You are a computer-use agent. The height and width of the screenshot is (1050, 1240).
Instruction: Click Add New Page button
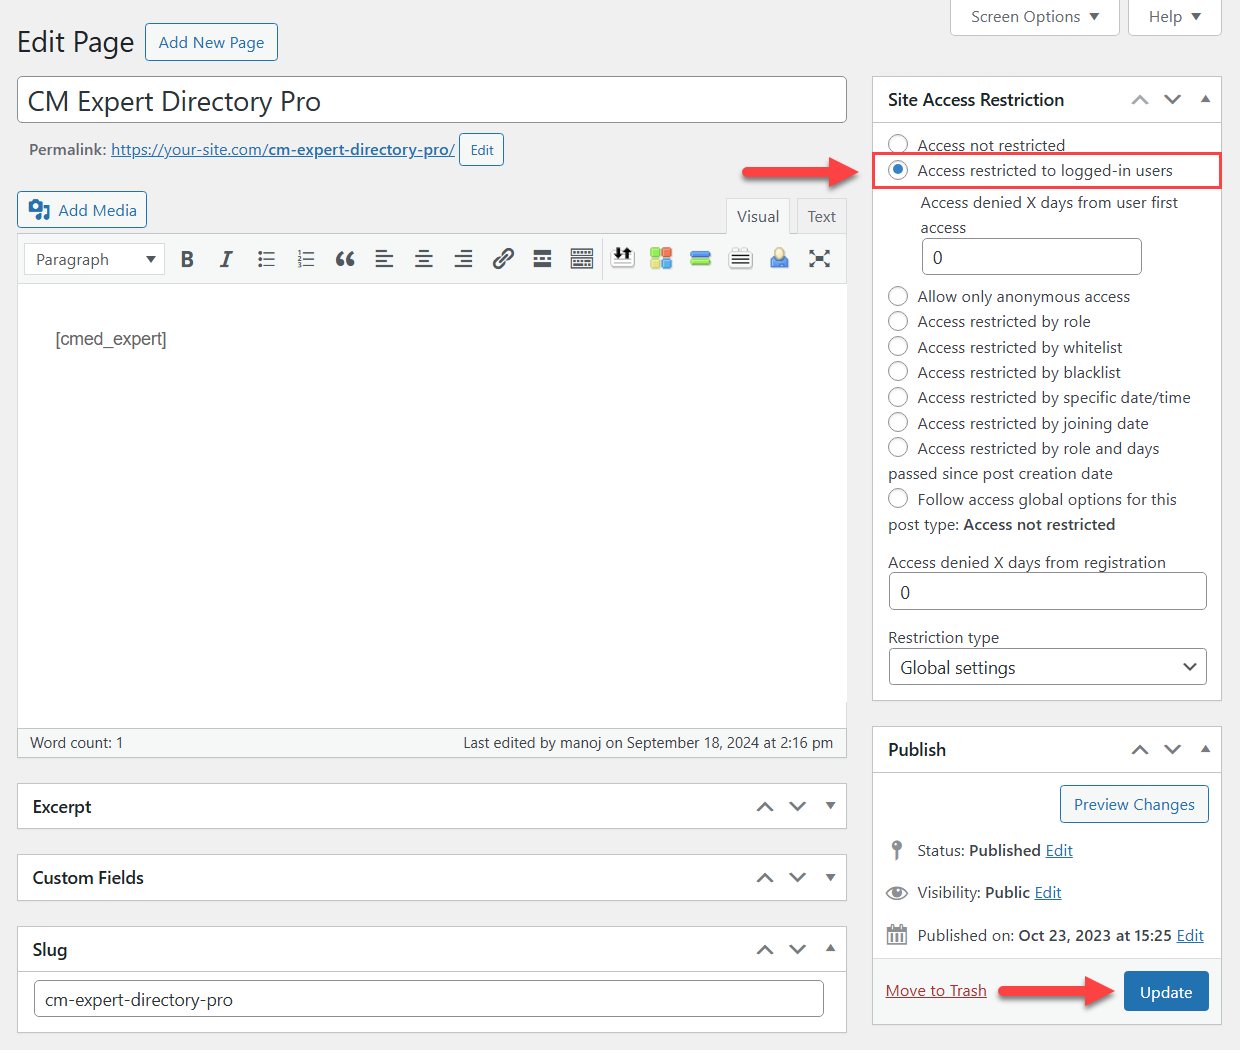(x=211, y=42)
